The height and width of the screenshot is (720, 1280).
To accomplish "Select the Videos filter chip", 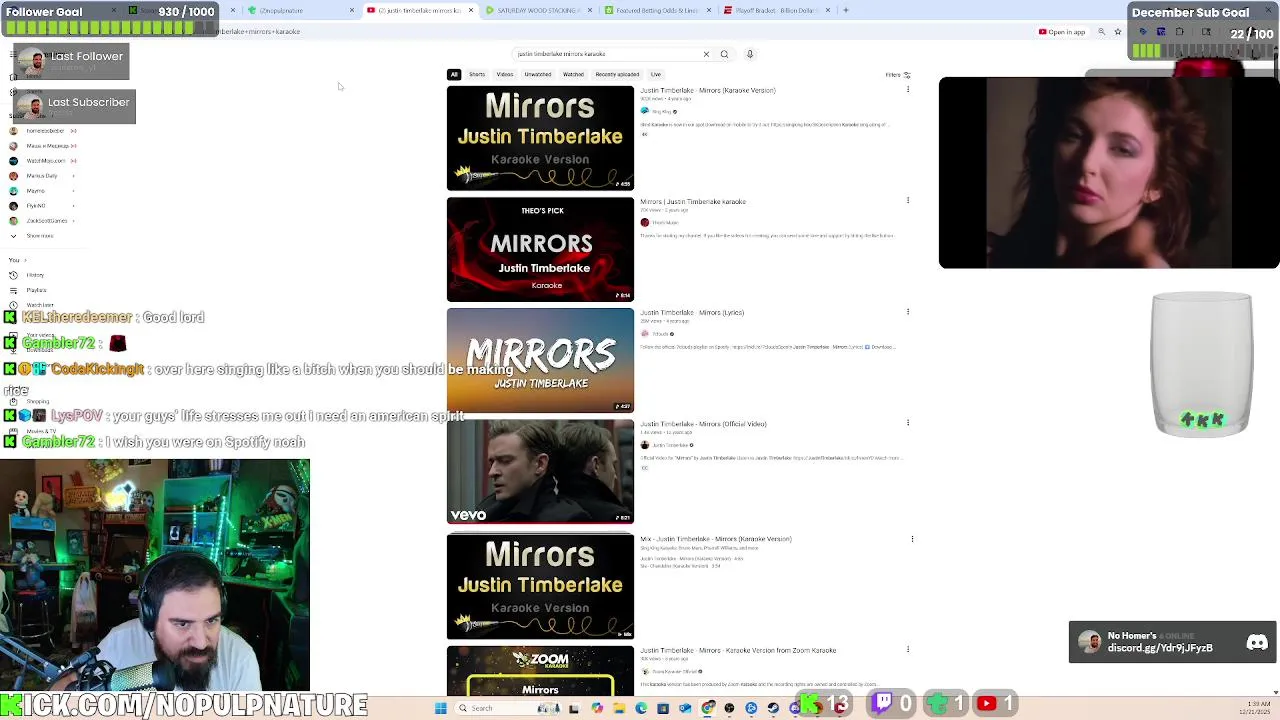I will pos(505,74).
